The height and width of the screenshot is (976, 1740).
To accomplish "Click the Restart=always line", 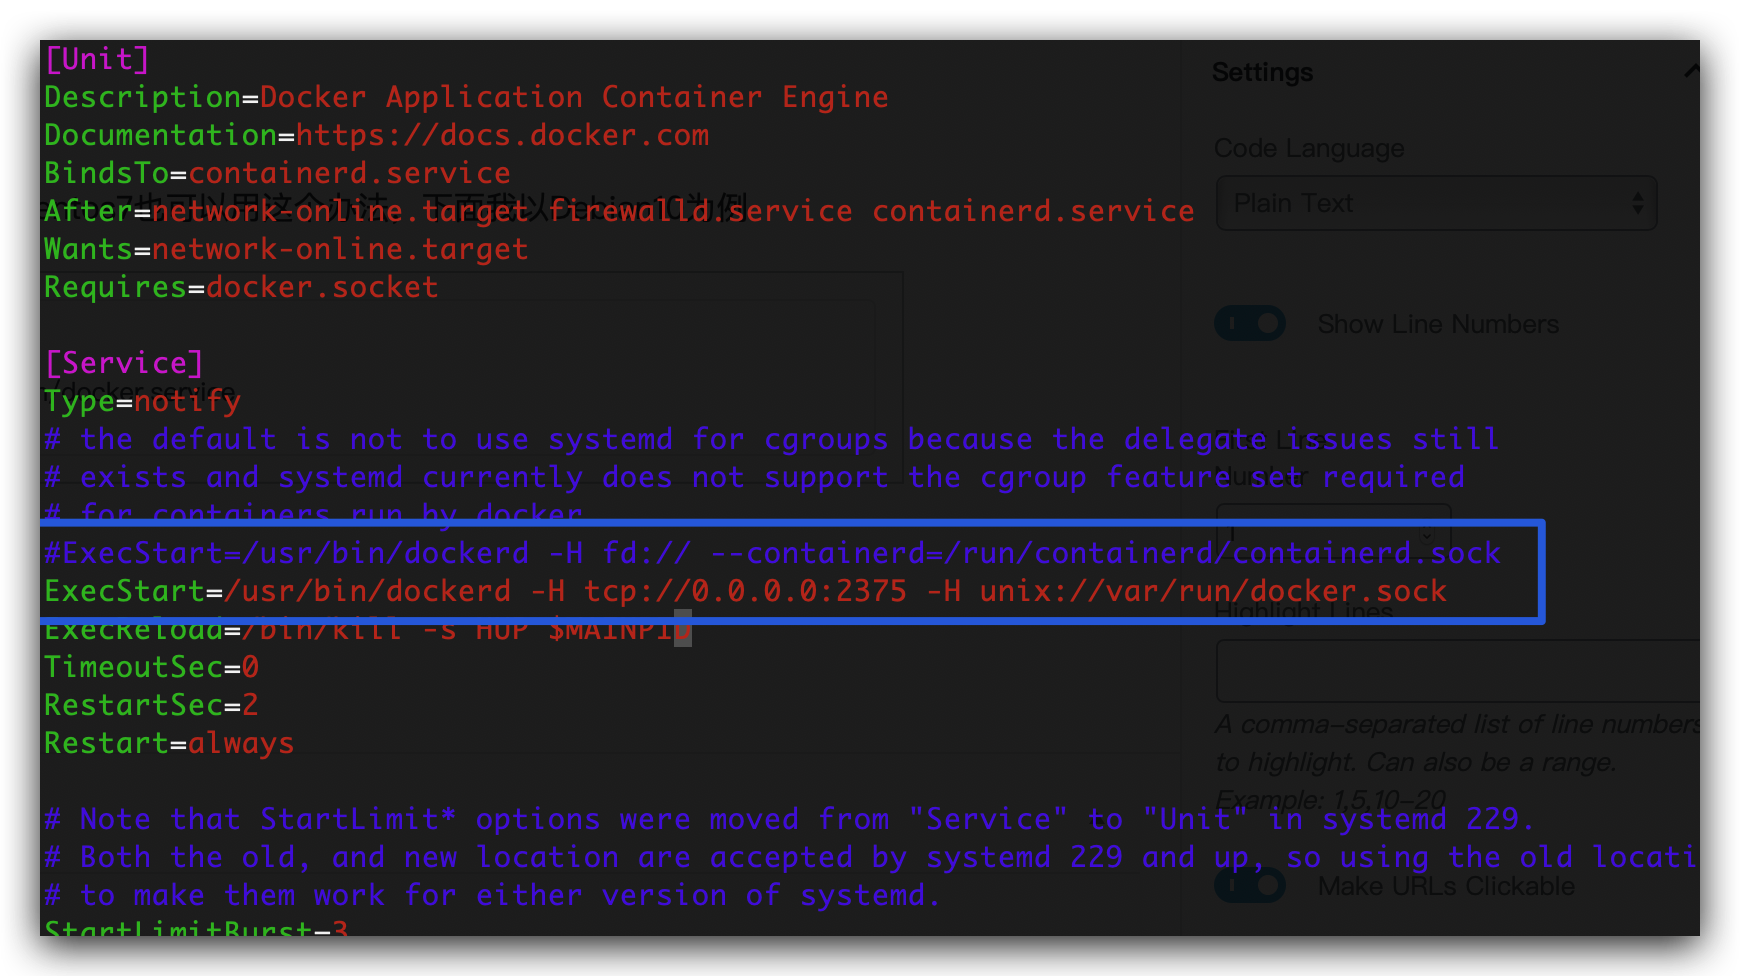I will [x=169, y=743].
